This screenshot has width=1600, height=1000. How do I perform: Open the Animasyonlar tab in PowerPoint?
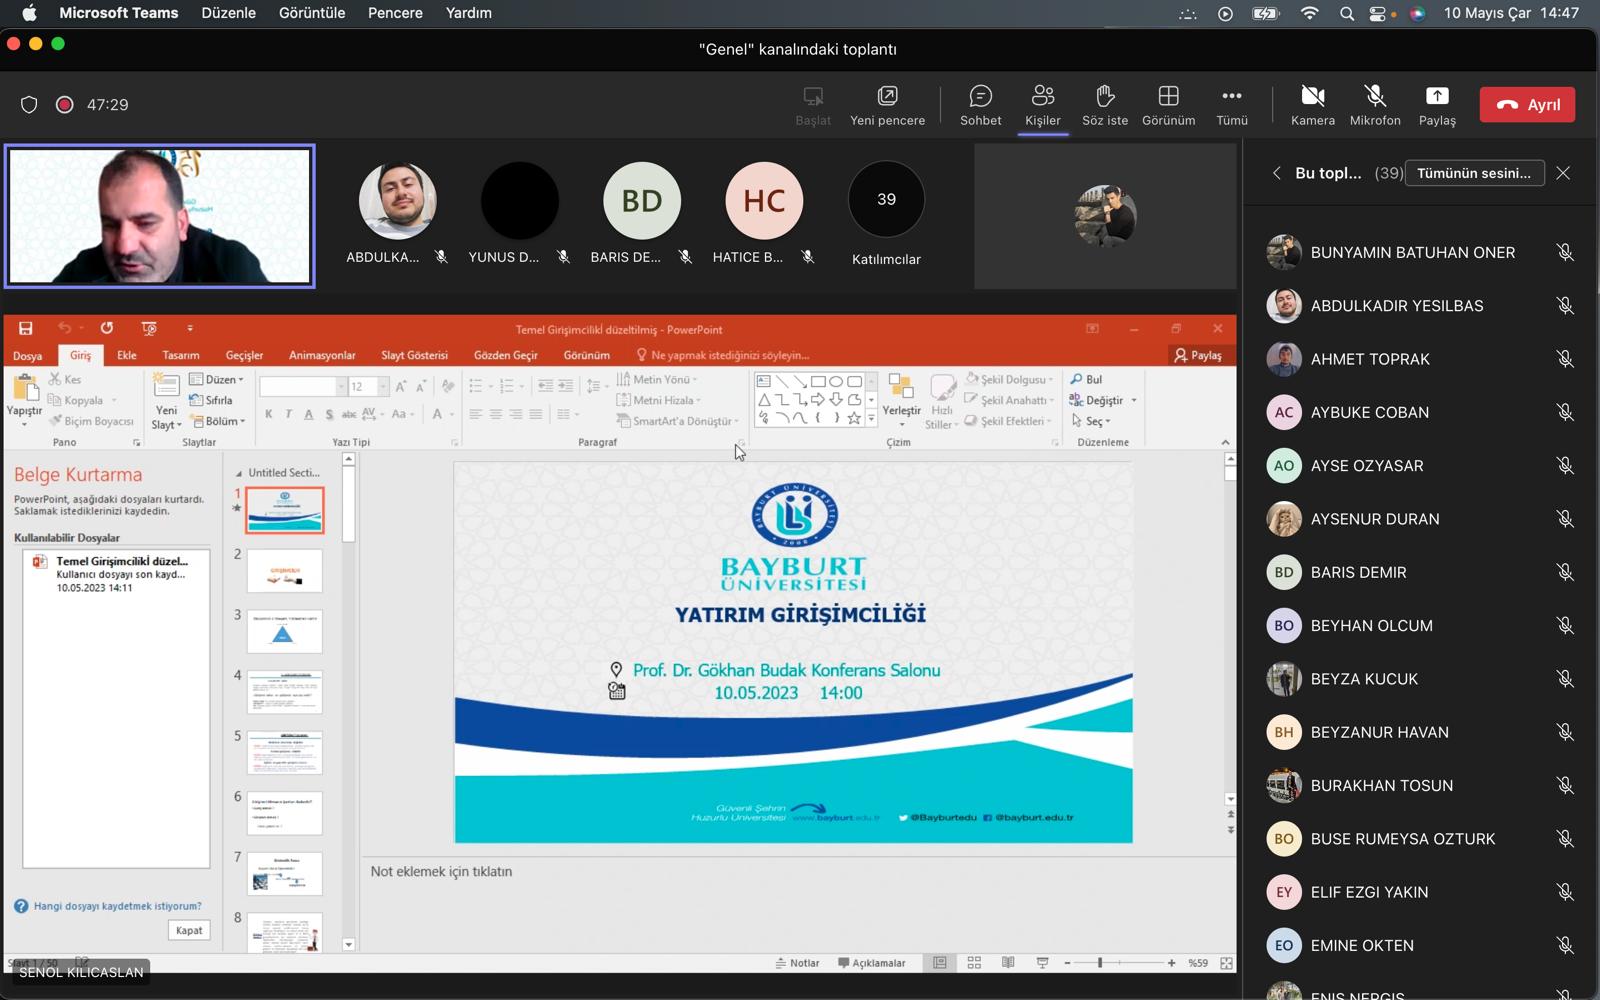pos(322,355)
